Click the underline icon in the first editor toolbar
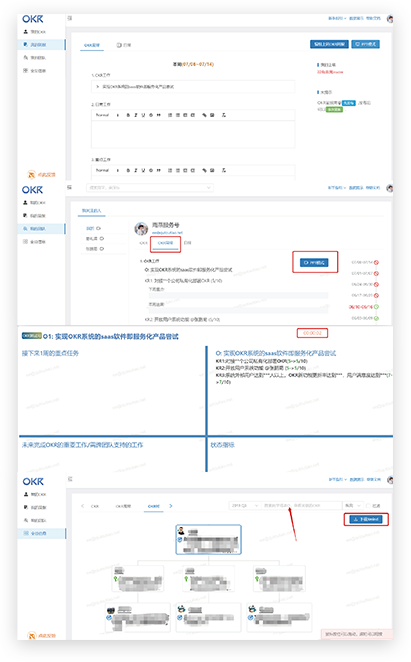 pos(143,115)
